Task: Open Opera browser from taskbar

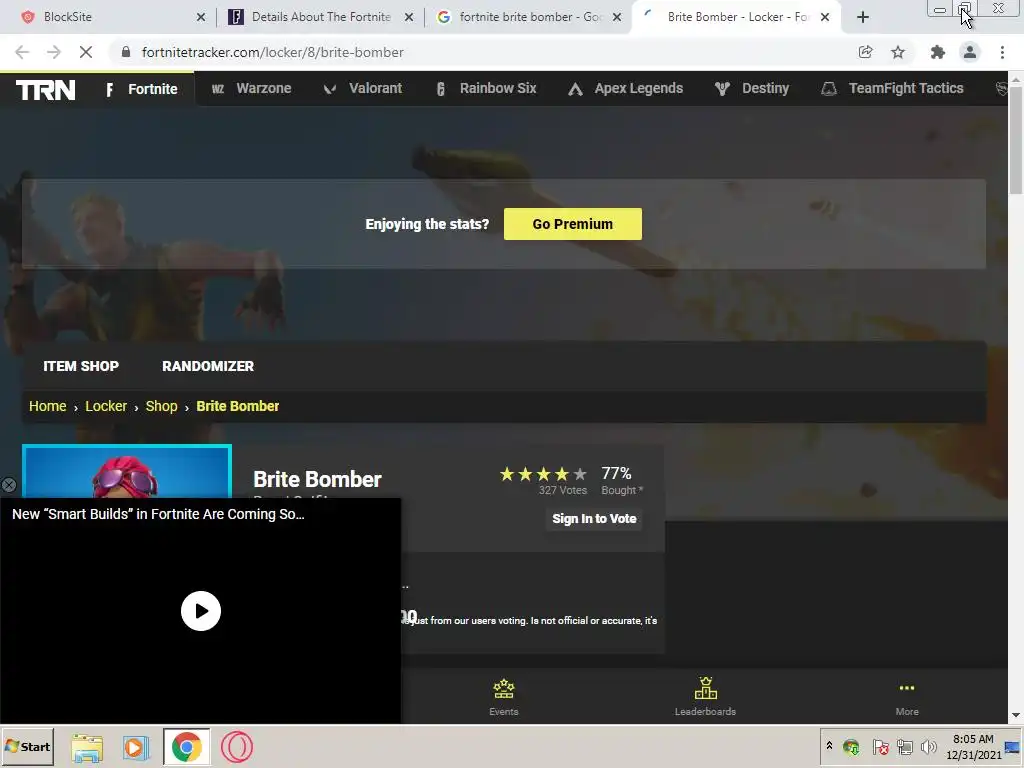Action: 236,747
